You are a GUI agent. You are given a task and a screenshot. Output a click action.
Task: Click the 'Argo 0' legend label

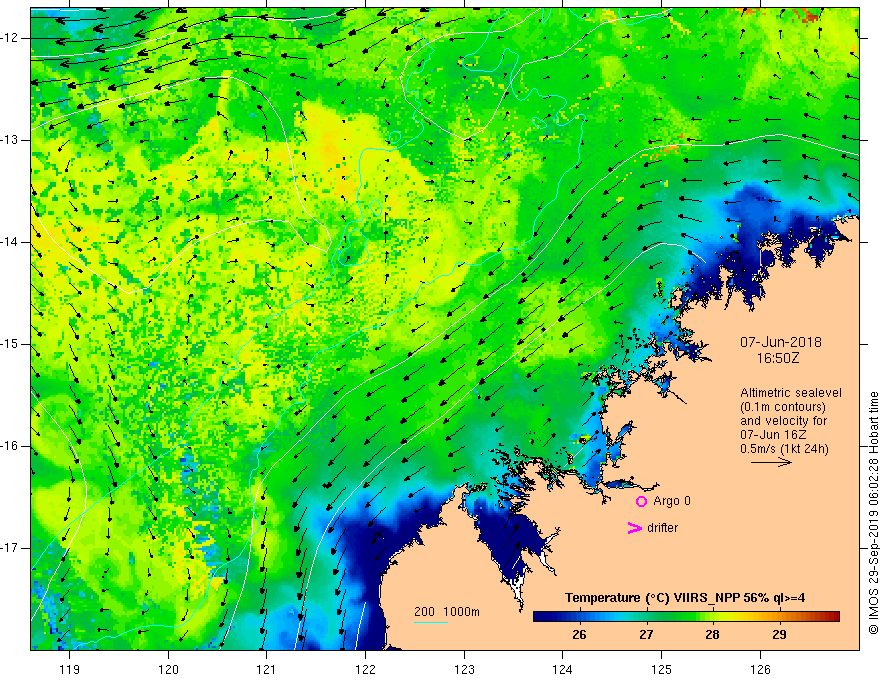(672, 501)
